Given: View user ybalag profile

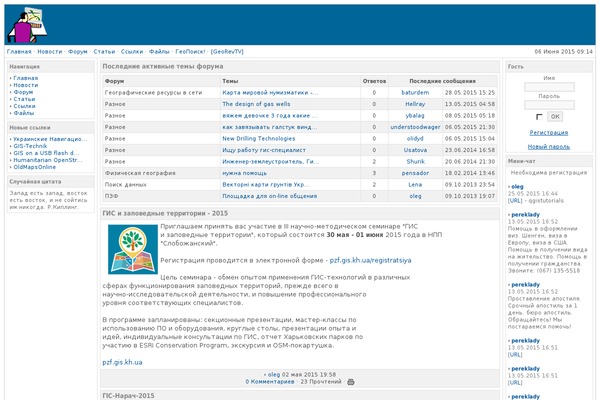Looking at the screenshot, I should click(x=415, y=116).
